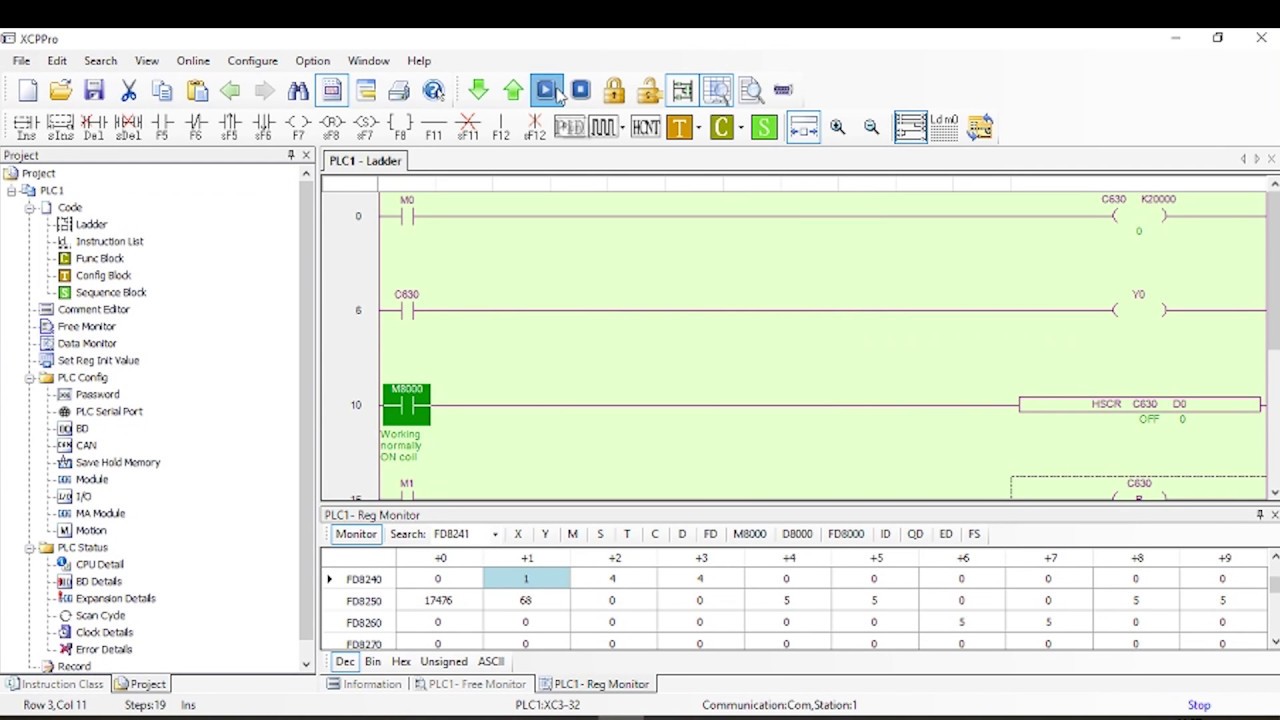1280x720 pixels.
Task: Select Dec display format
Action: (x=345, y=661)
